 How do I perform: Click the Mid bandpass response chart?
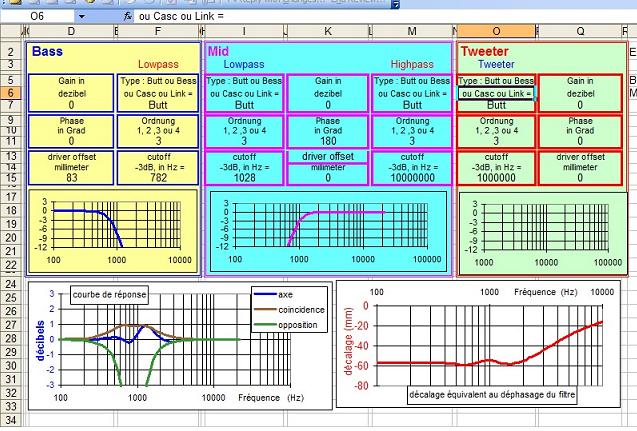tap(328, 232)
